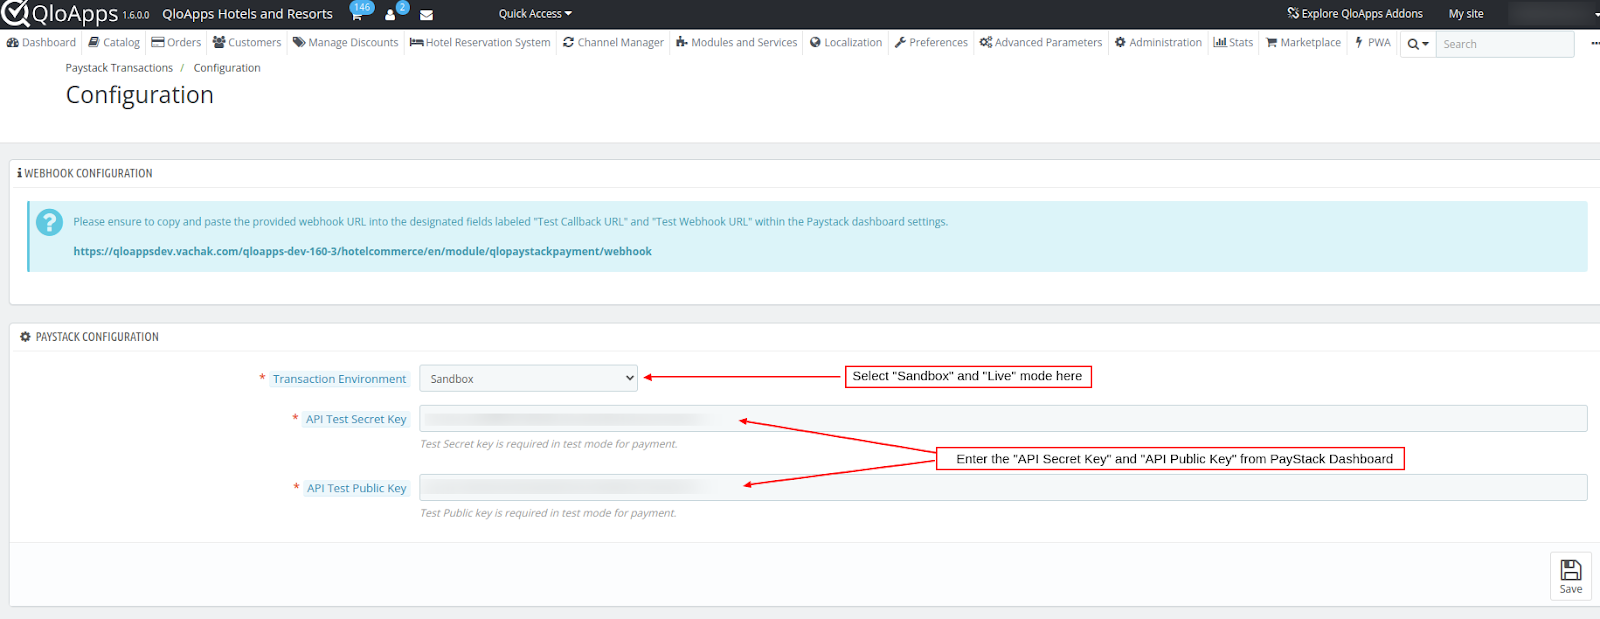
Task: Click Explore QloApps Addons link
Action: (x=1355, y=14)
